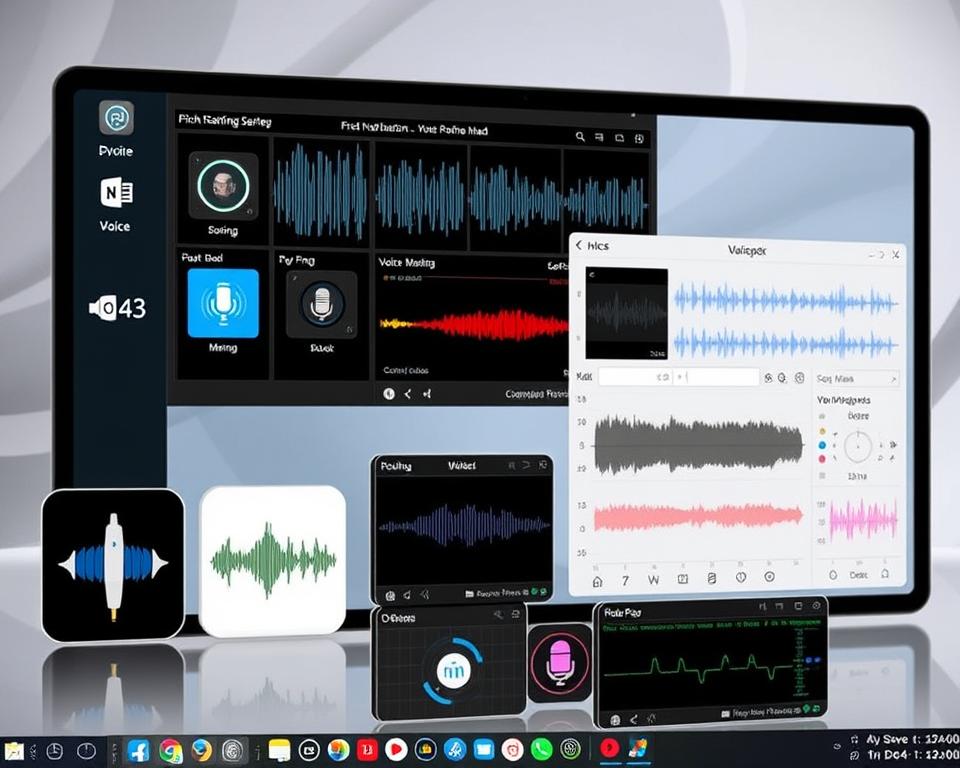The image size is (960, 768).
Task: Click the top sidebar app icon above Pvoite
Action: point(116,118)
